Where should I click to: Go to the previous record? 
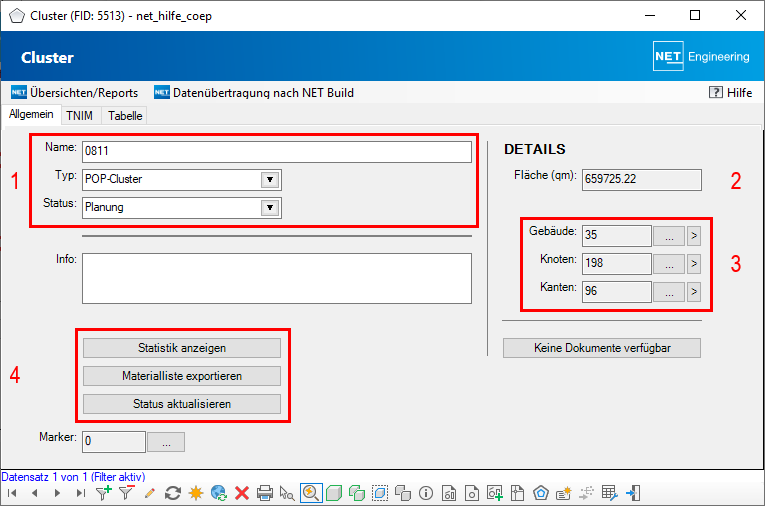(x=35, y=493)
